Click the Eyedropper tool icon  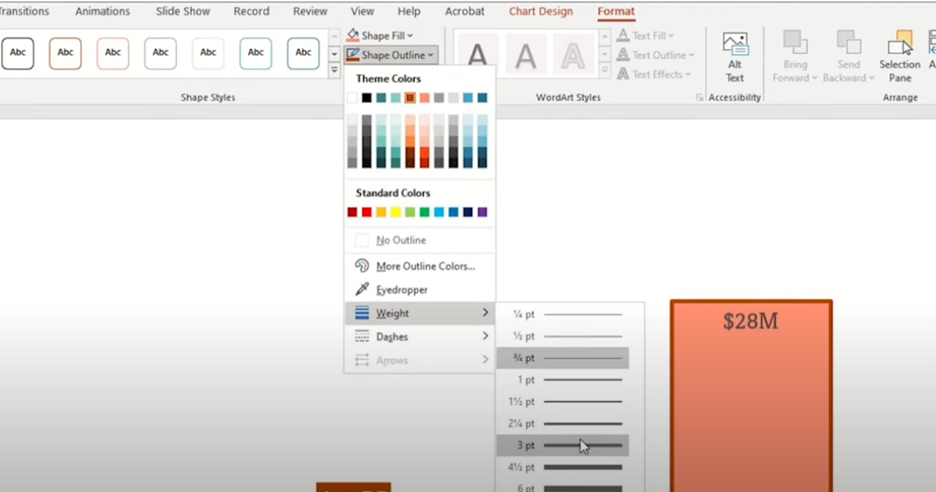coord(362,289)
